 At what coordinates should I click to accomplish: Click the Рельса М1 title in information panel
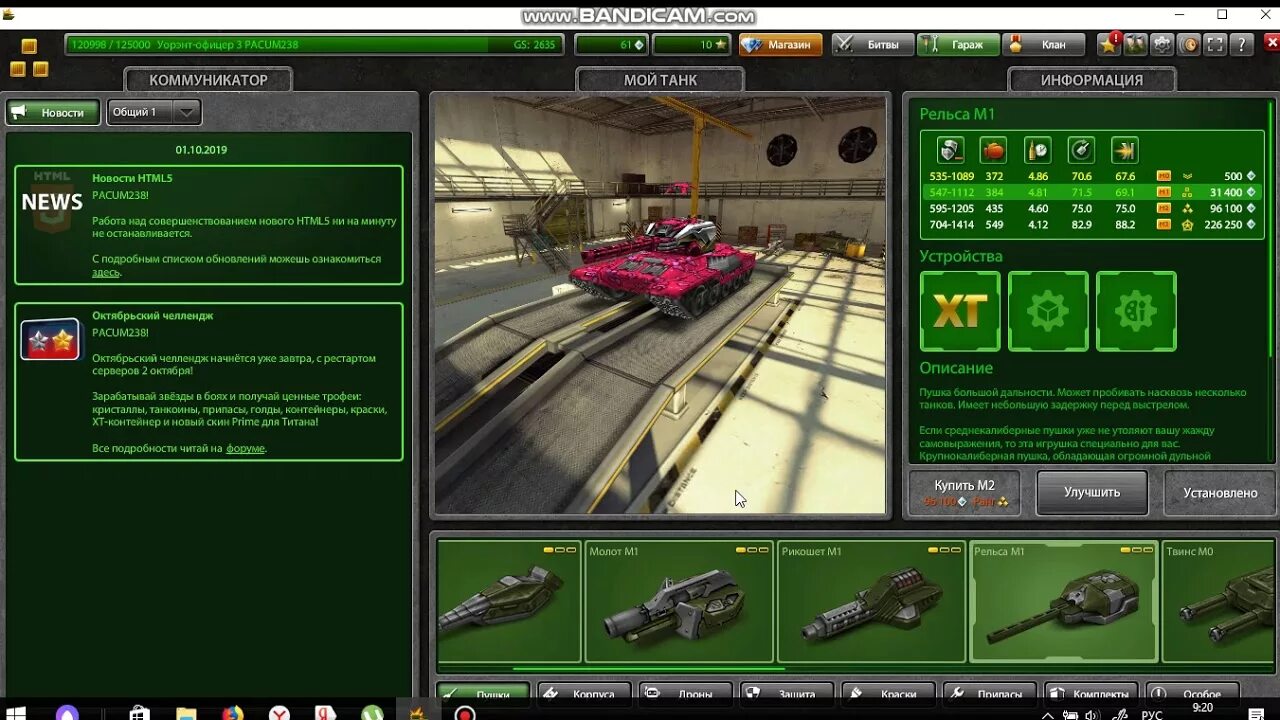tap(957, 114)
